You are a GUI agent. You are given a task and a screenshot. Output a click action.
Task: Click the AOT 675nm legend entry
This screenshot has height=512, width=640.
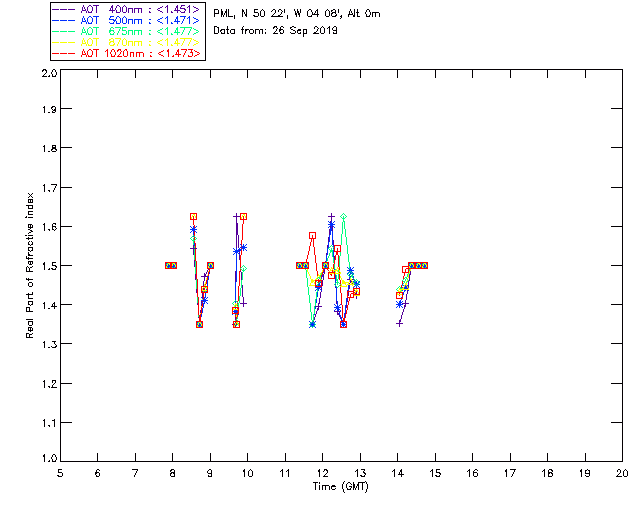click(126, 31)
